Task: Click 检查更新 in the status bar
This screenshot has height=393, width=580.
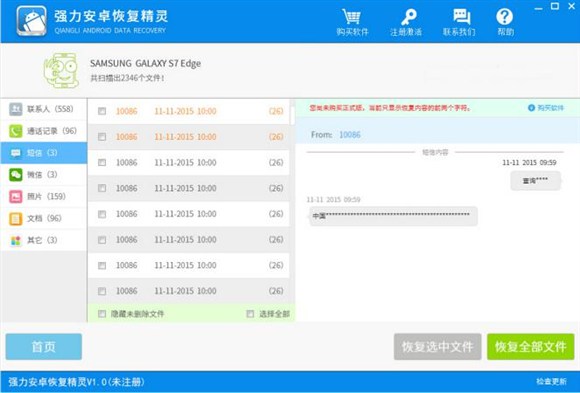Action: 551,382
